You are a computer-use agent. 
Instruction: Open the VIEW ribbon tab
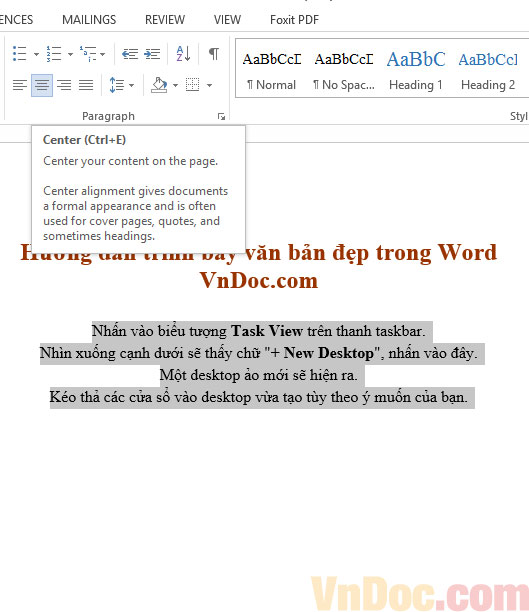(227, 20)
